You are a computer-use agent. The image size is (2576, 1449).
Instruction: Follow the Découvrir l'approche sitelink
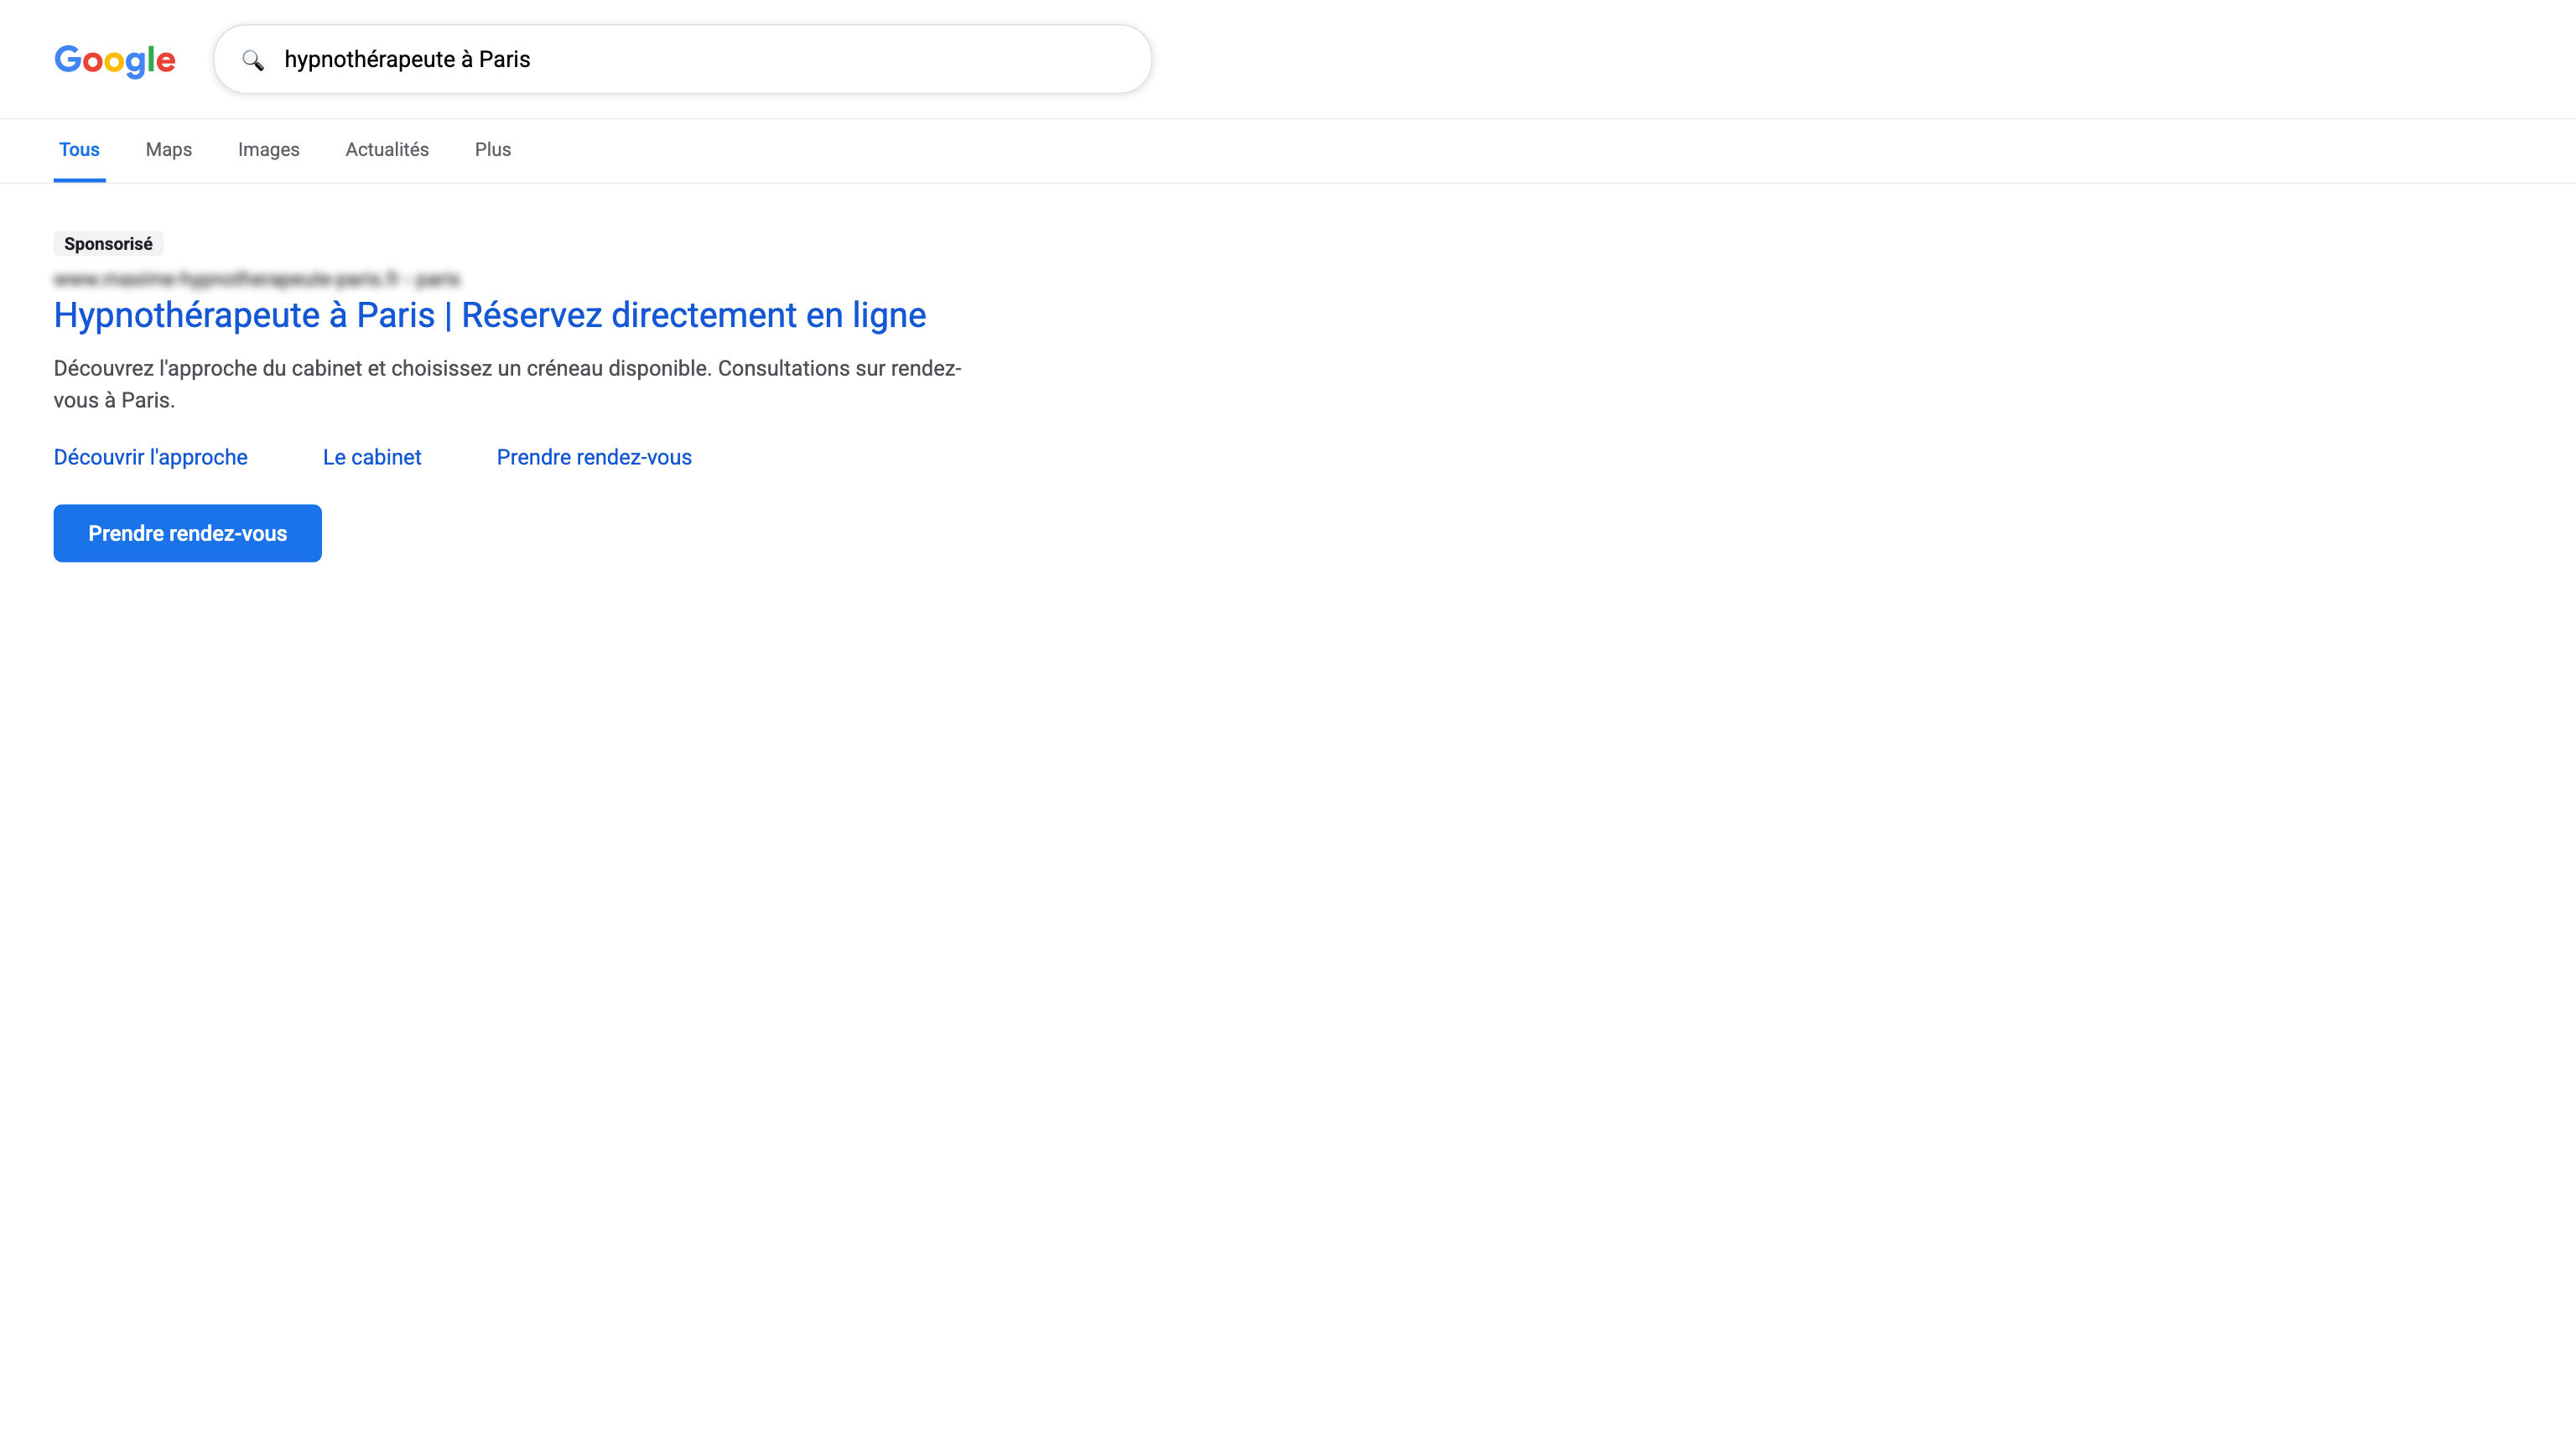[151, 457]
